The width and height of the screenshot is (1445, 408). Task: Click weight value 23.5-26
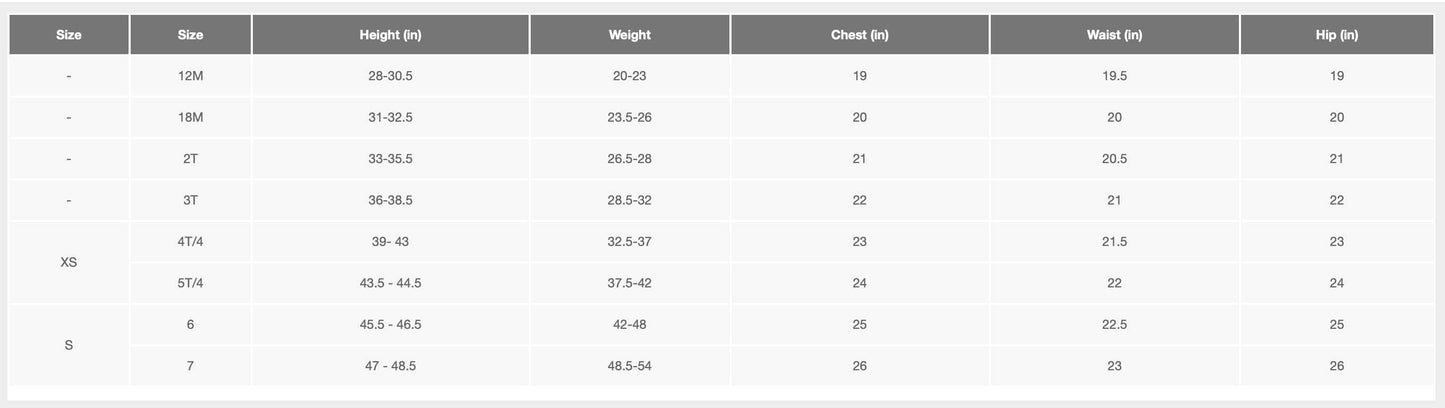[630, 117]
